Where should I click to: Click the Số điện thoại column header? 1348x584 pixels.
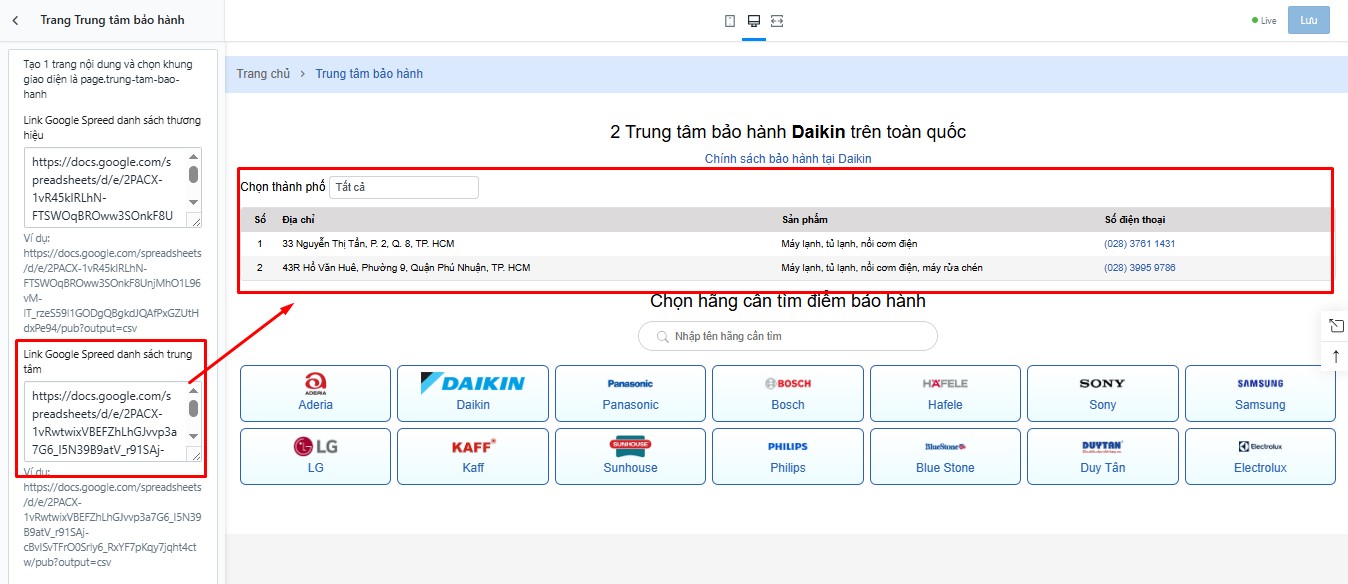tap(1134, 220)
